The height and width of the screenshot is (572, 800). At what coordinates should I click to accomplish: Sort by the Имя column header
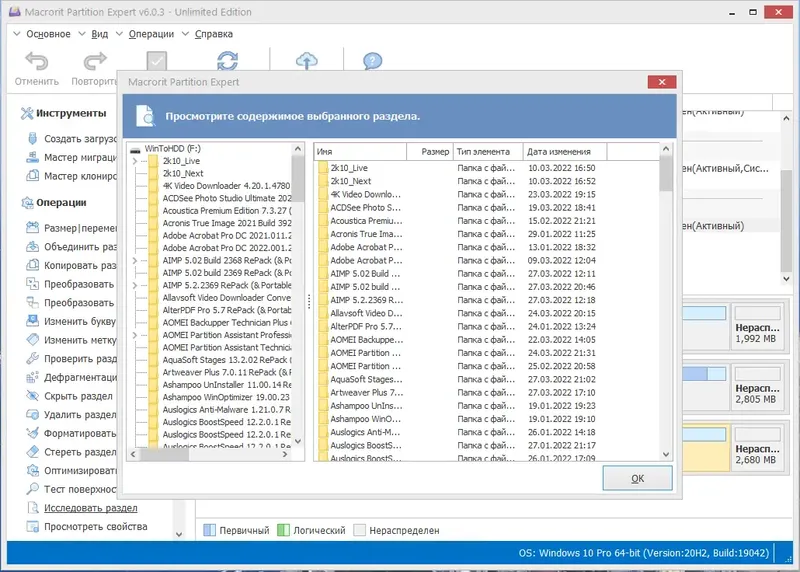pos(360,152)
